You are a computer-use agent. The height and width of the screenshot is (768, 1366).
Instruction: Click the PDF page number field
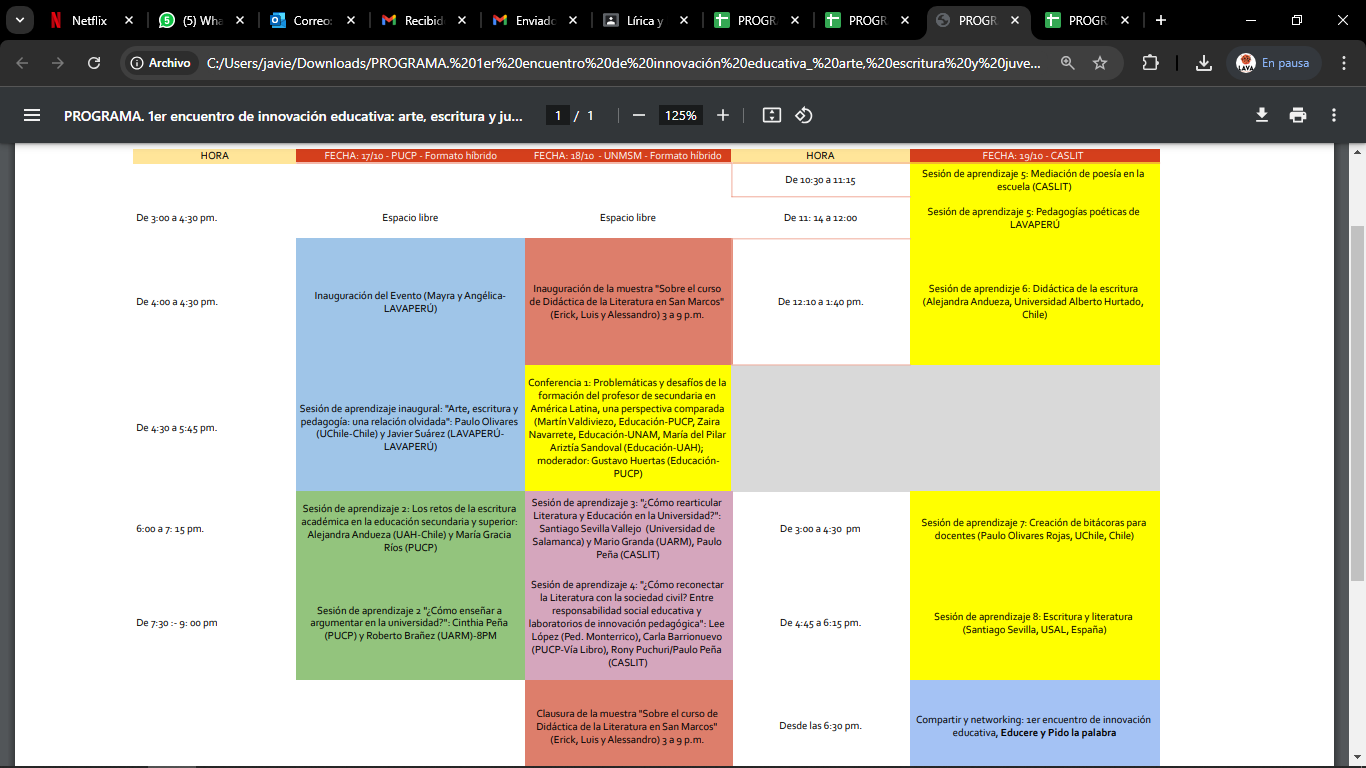(558, 115)
